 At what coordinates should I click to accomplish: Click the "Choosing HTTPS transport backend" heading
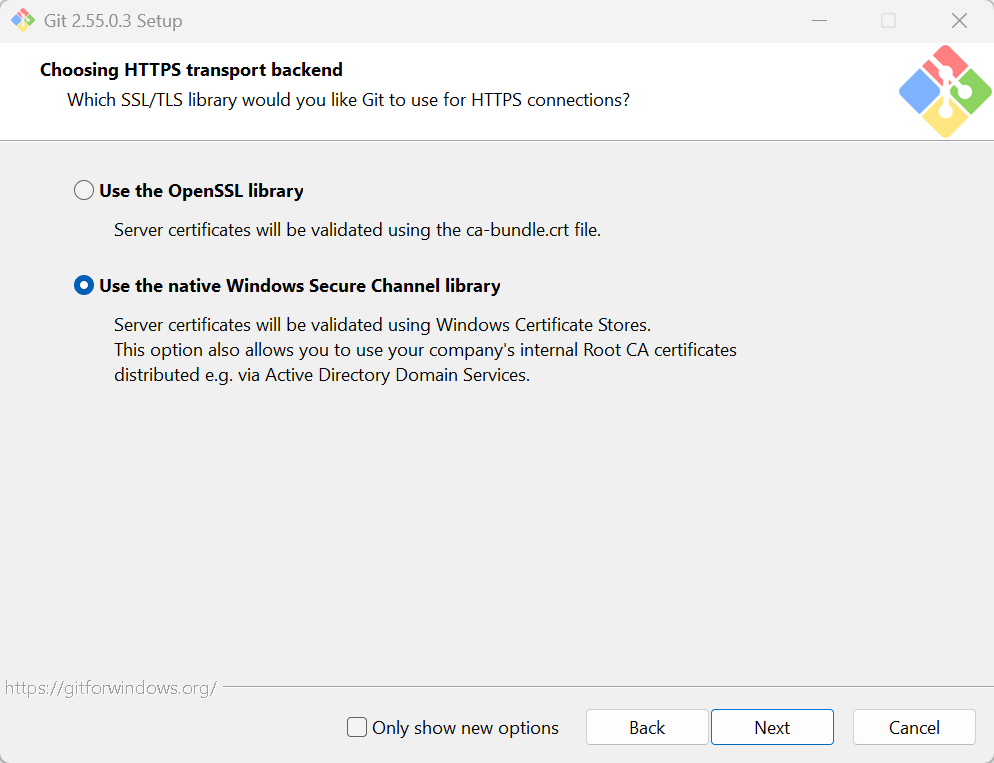[x=191, y=70]
